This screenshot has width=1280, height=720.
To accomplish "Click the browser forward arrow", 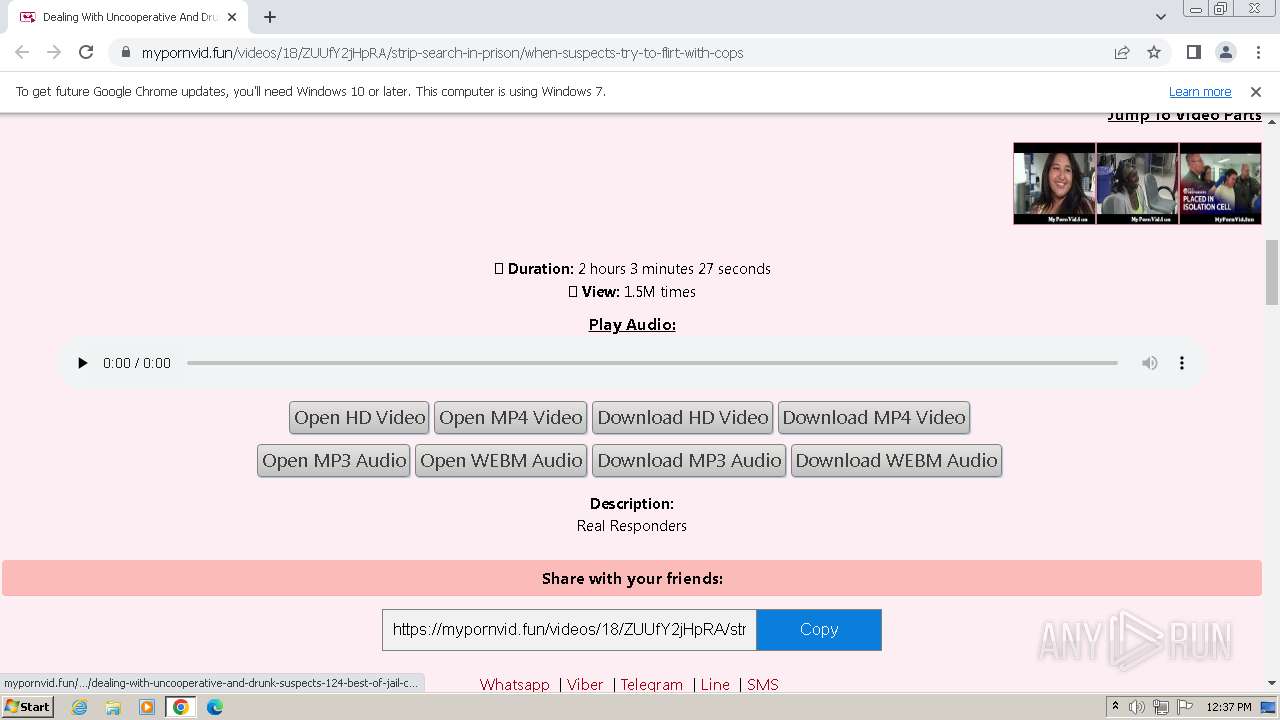I will click(54, 53).
